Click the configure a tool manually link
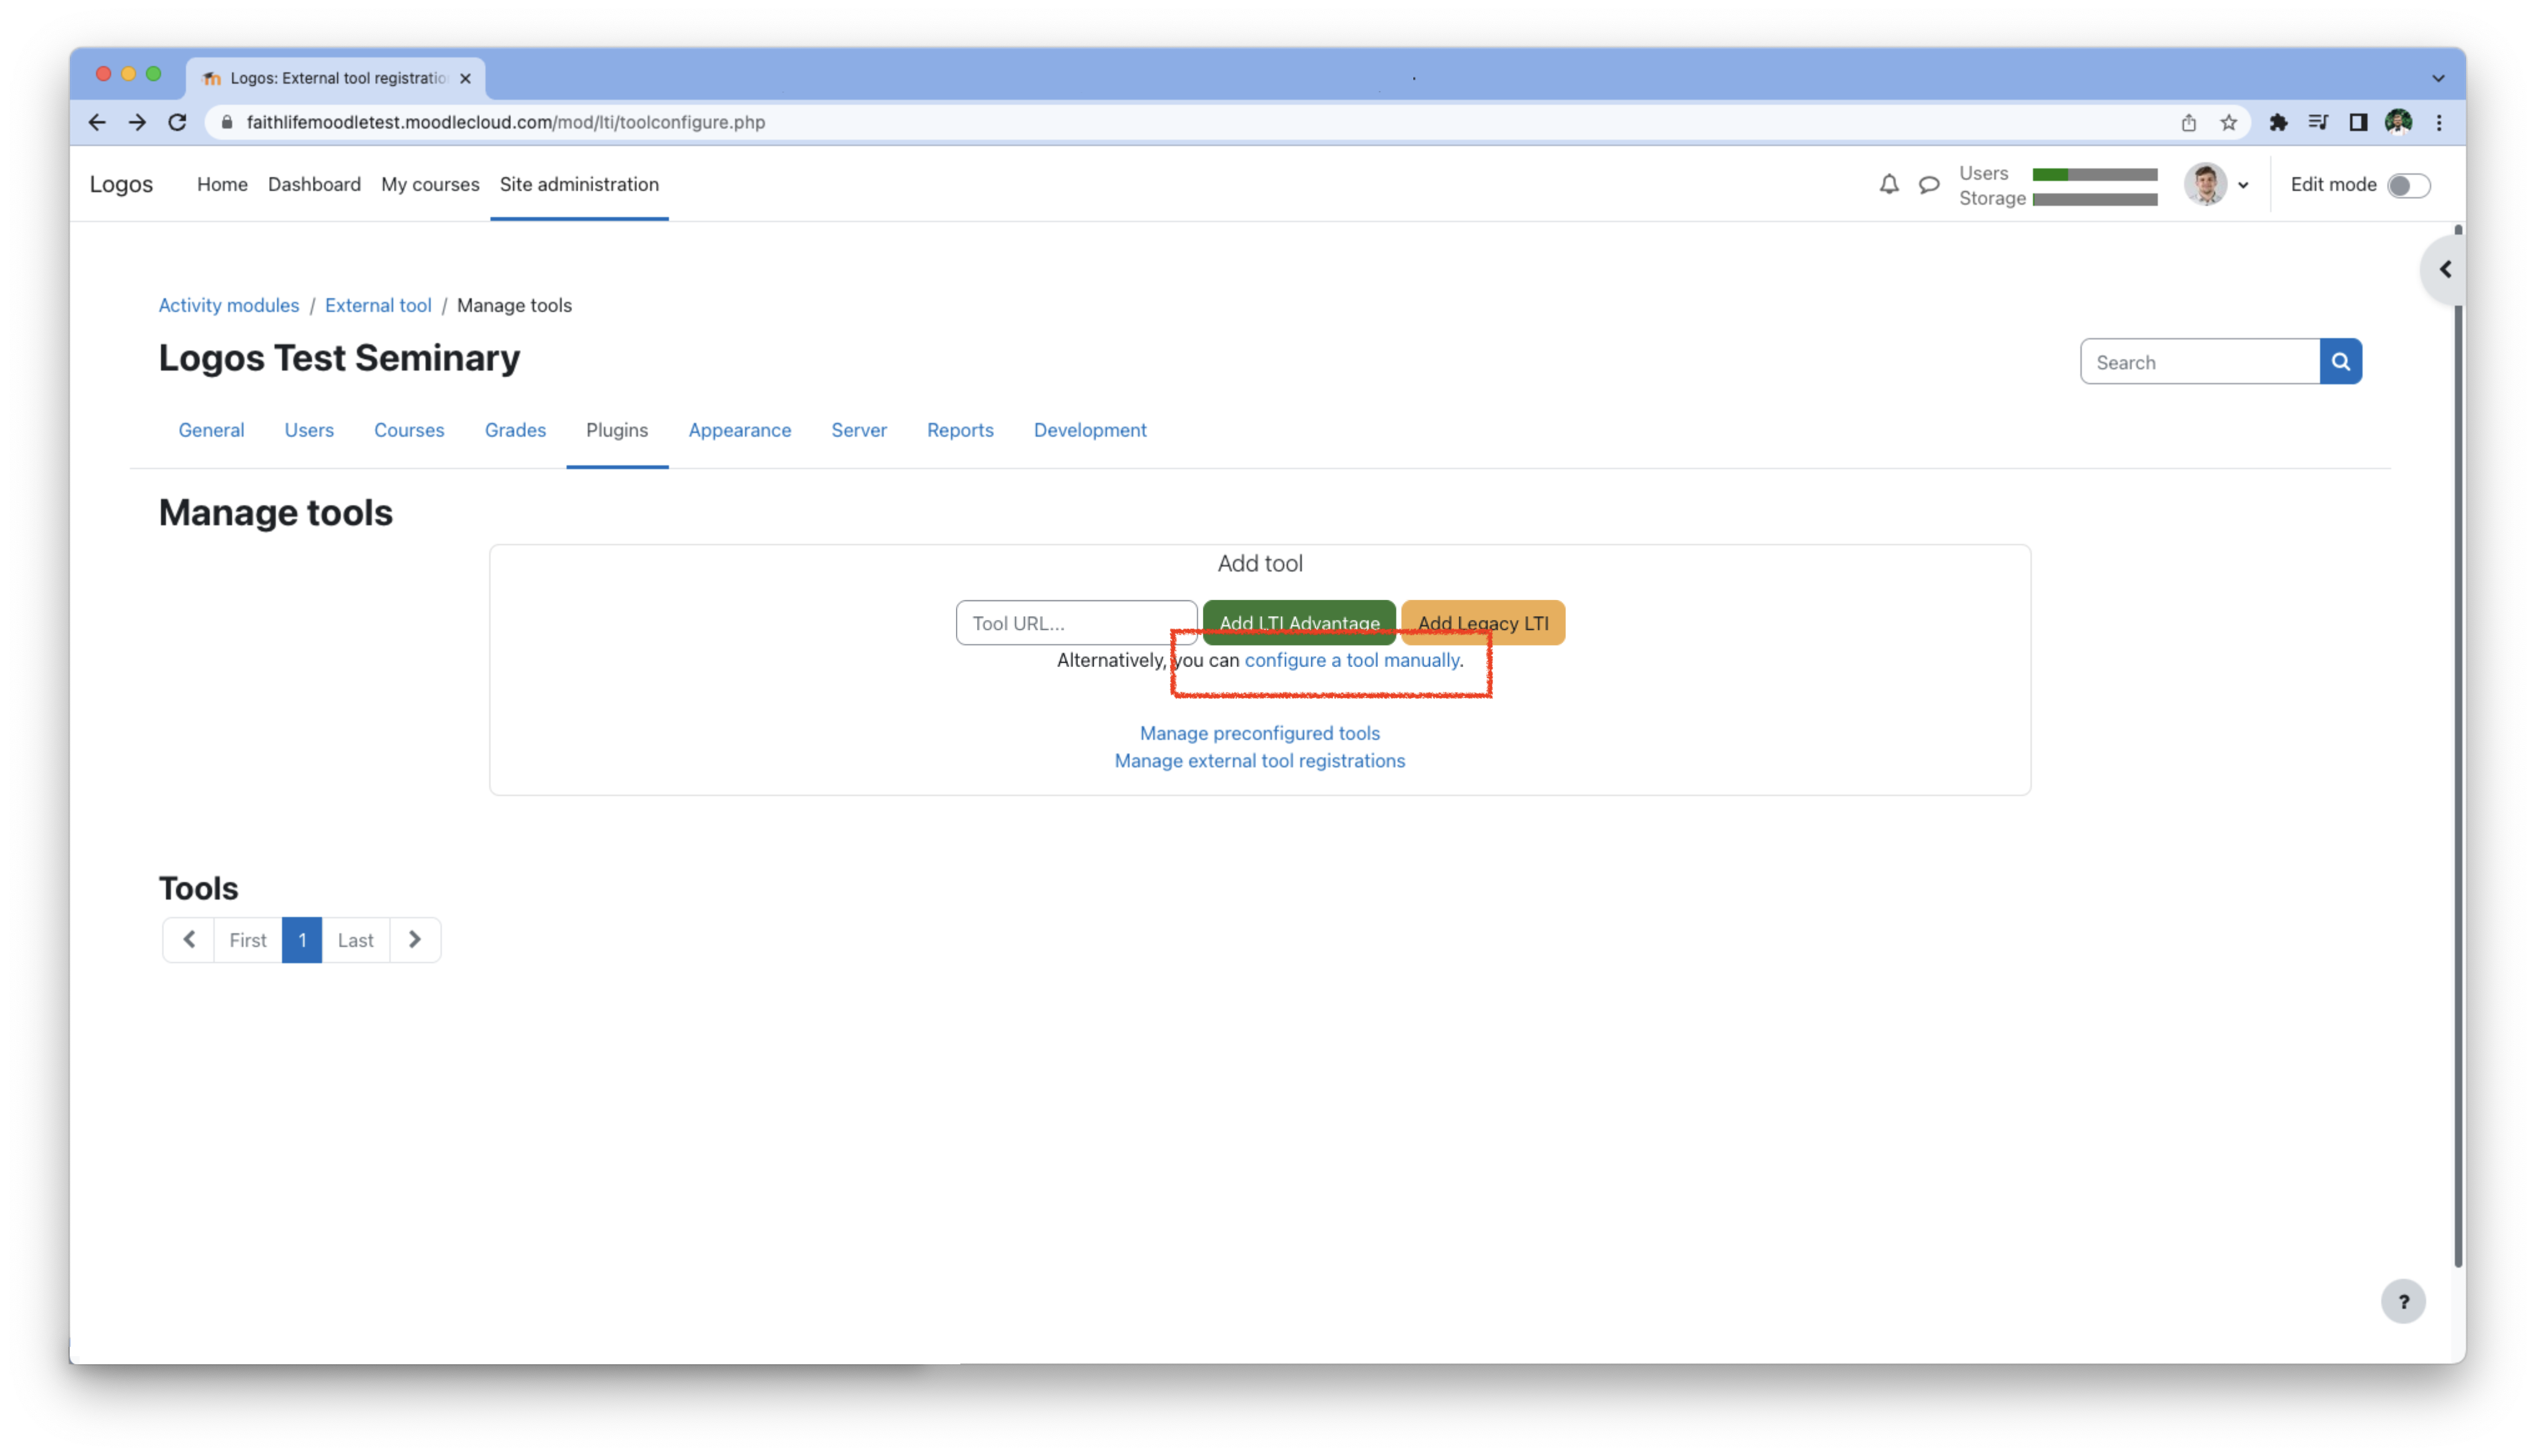Image resolution: width=2536 pixels, height=1456 pixels. [1352, 660]
